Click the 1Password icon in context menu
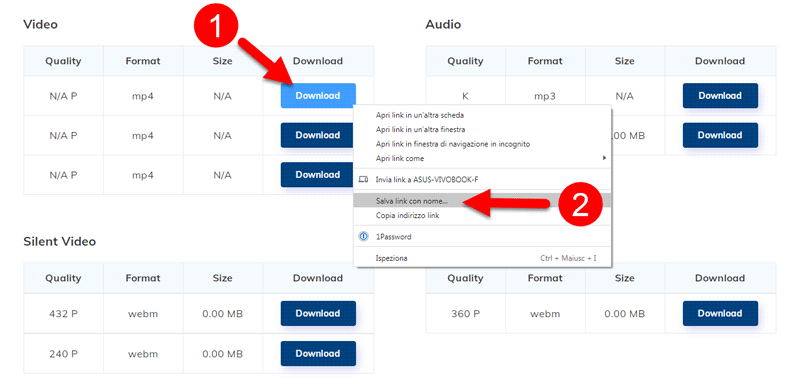Image resolution: width=793 pixels, height=384 pixels. [363, 236]
